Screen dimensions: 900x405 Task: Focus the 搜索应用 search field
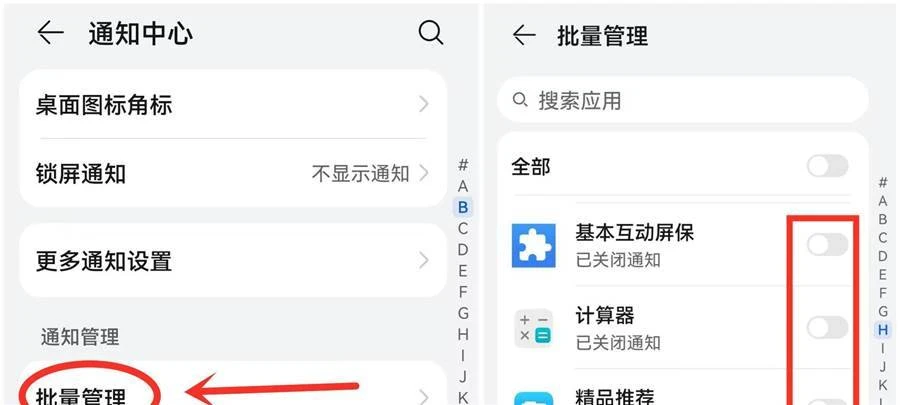(x=682, y=100)
